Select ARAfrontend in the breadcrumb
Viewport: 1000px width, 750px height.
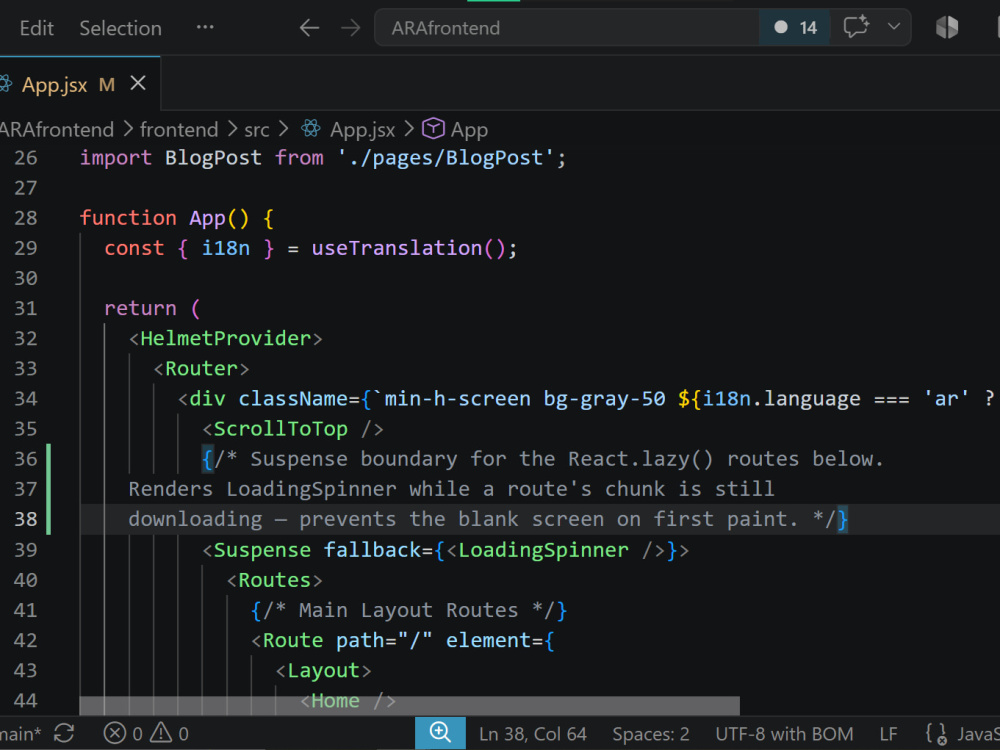point(57,129)
